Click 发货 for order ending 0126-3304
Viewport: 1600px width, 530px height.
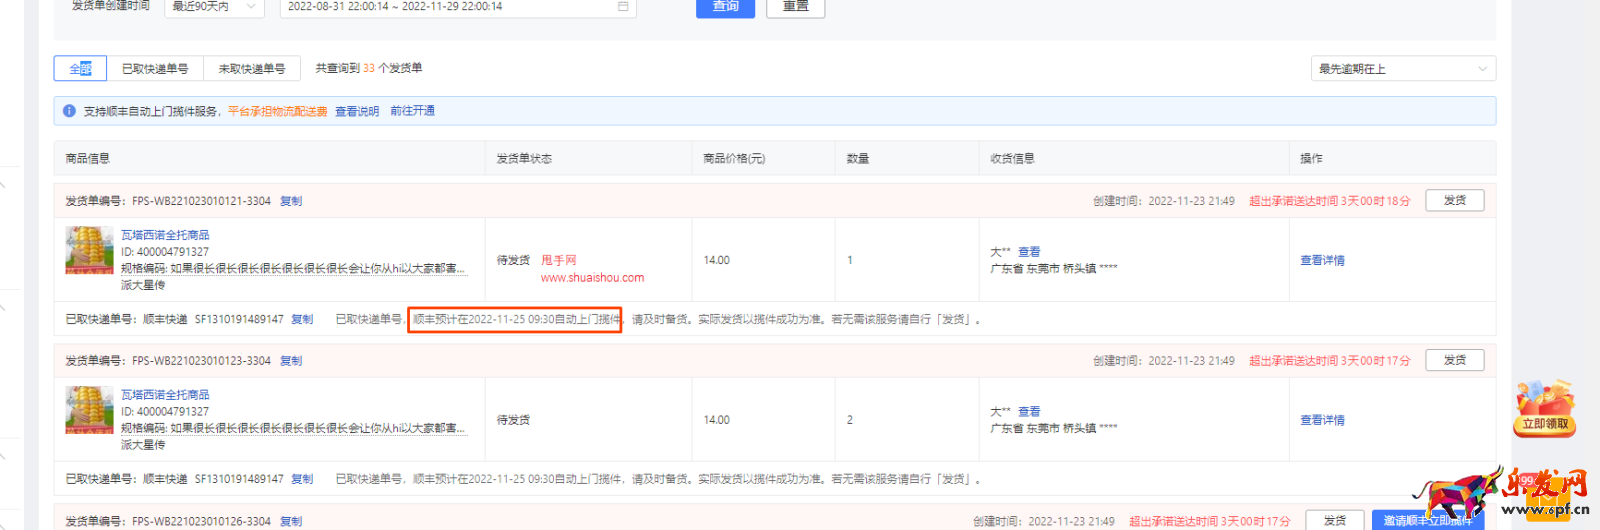point(1334,520)
